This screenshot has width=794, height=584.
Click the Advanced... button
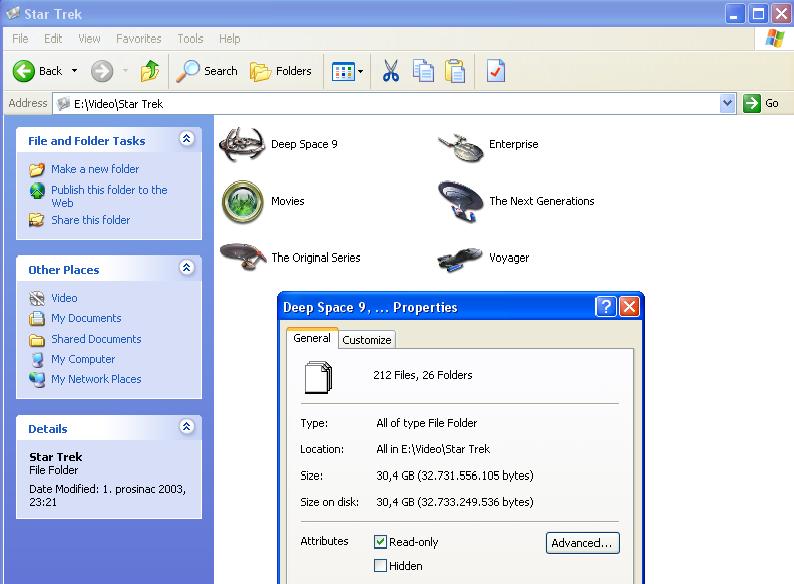[582, 543]
